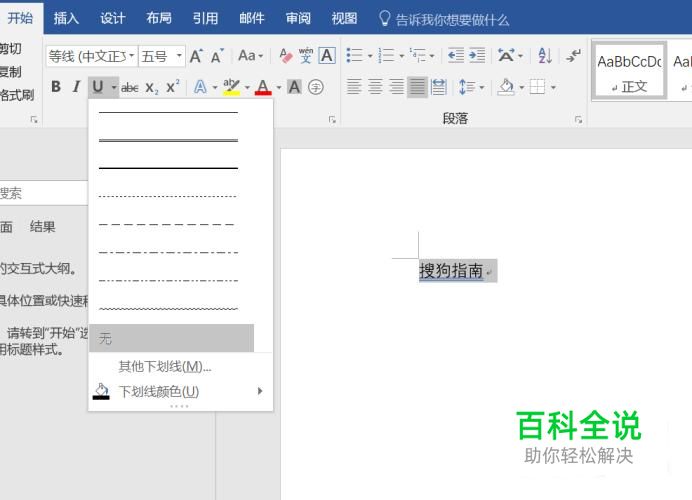Screen dimensions: 692x500
Task: Select 无 underline option
Action: pos(172,338)
